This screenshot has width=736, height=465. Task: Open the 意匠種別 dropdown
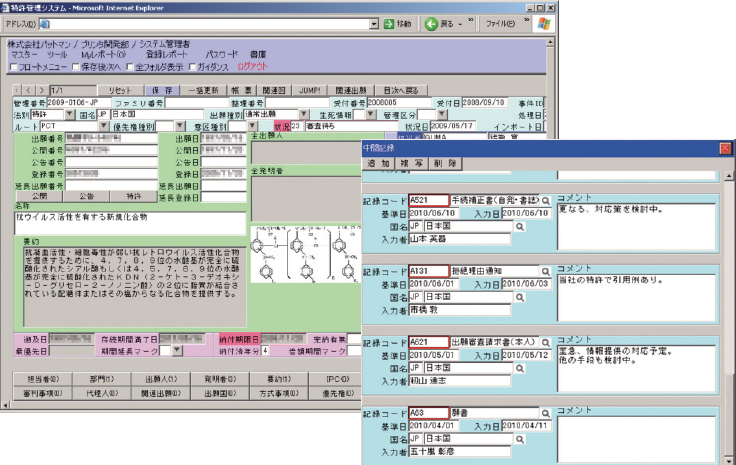click(x=253, y=126)
